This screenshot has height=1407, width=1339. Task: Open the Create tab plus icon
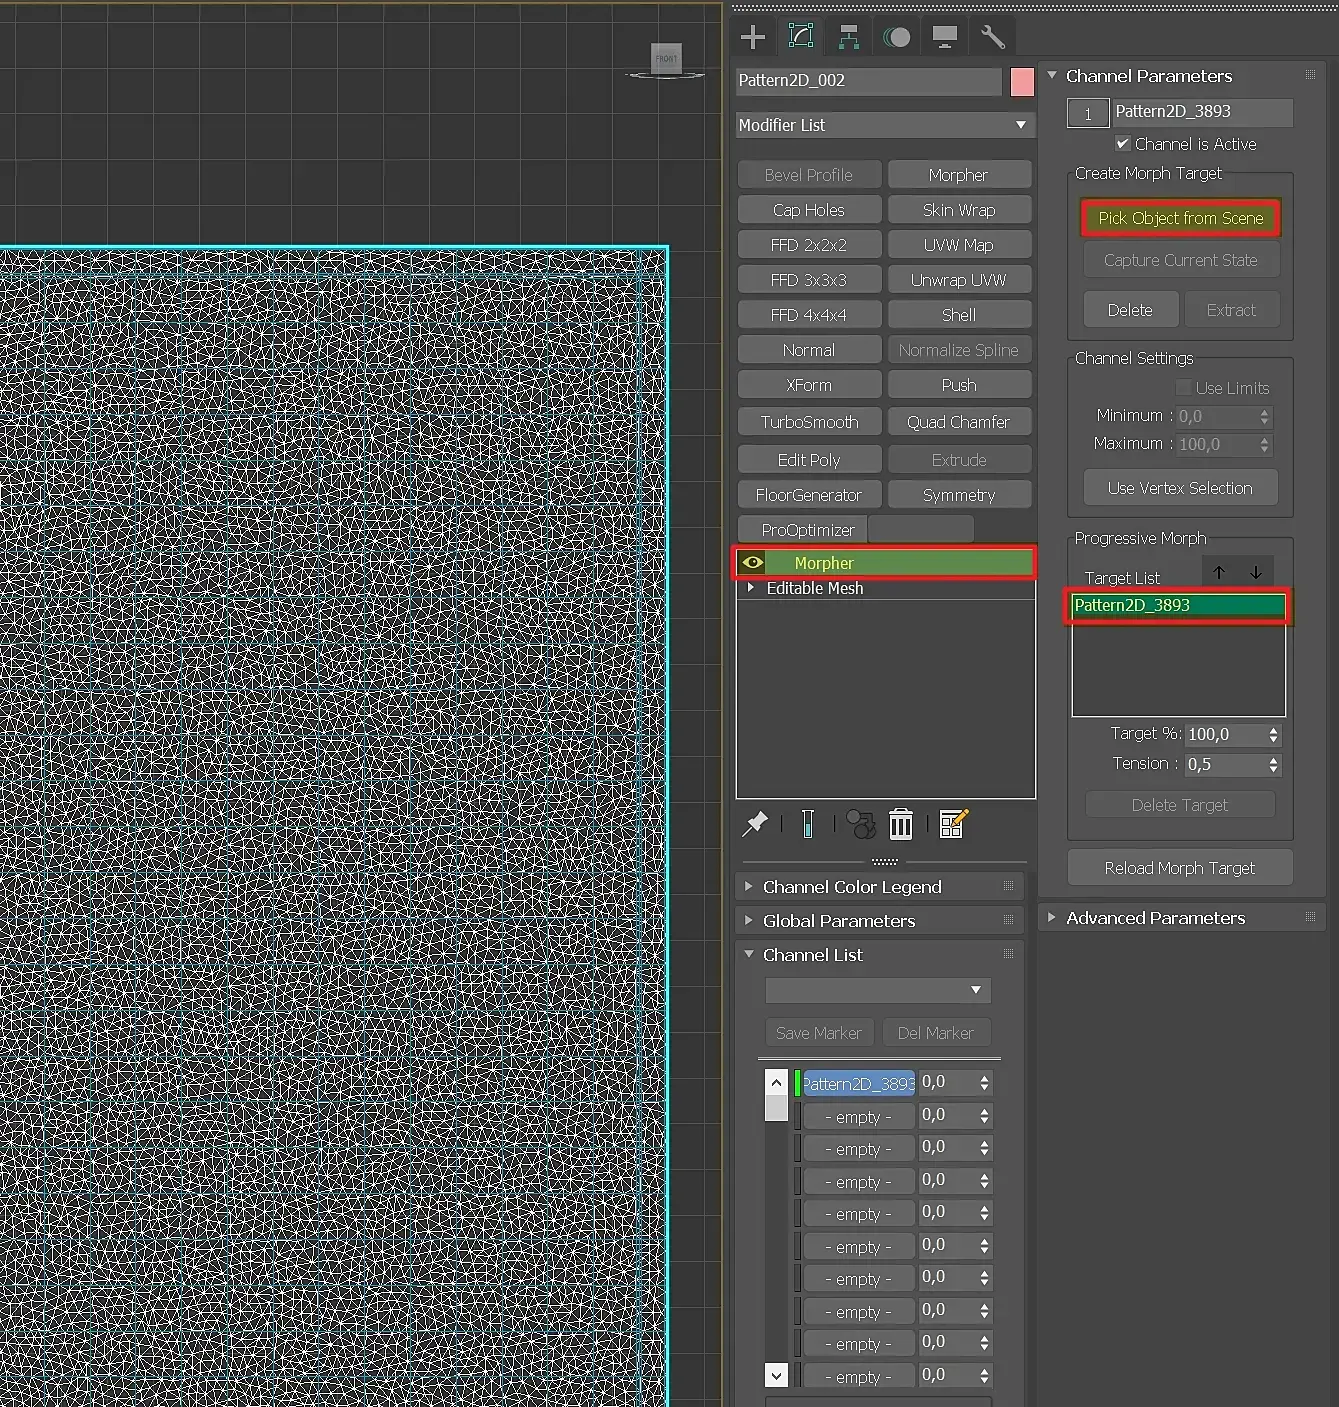(x=753, y=37)
